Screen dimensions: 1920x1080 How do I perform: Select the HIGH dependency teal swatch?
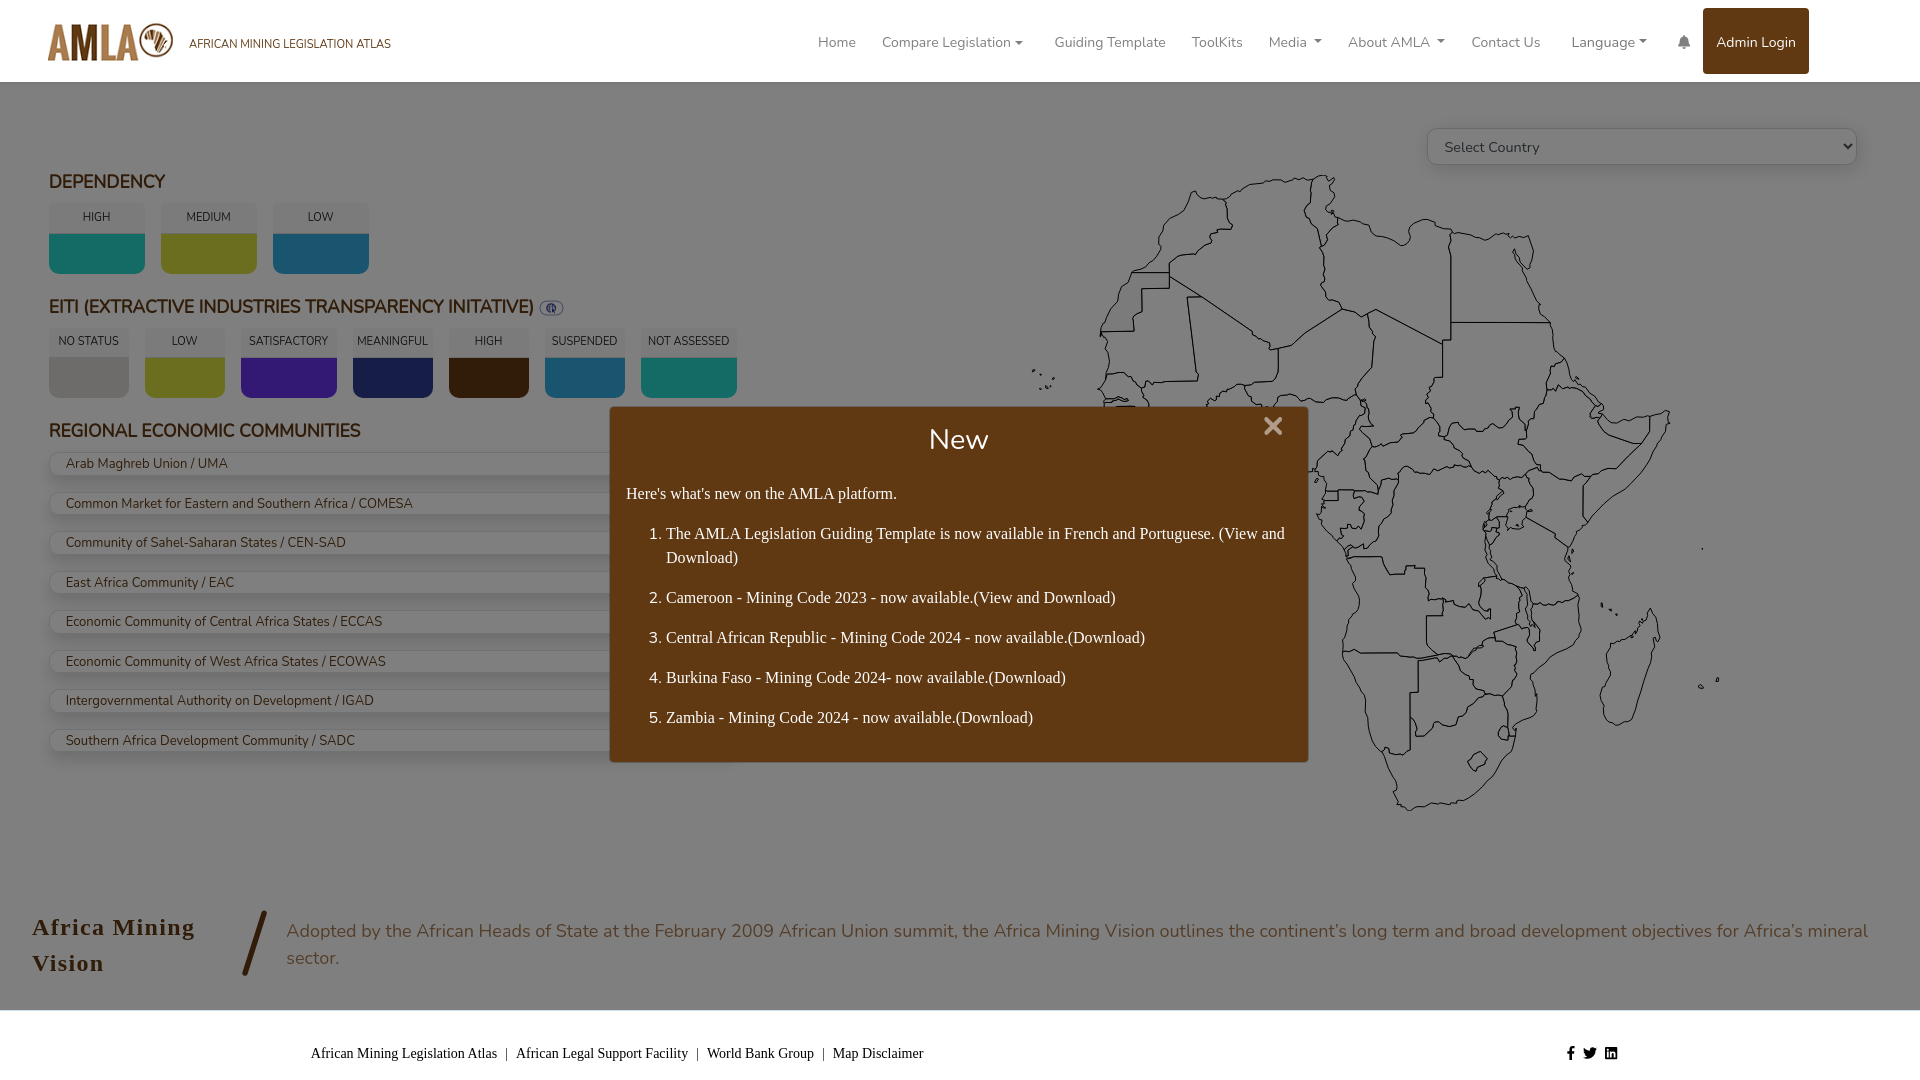point(97,253)
